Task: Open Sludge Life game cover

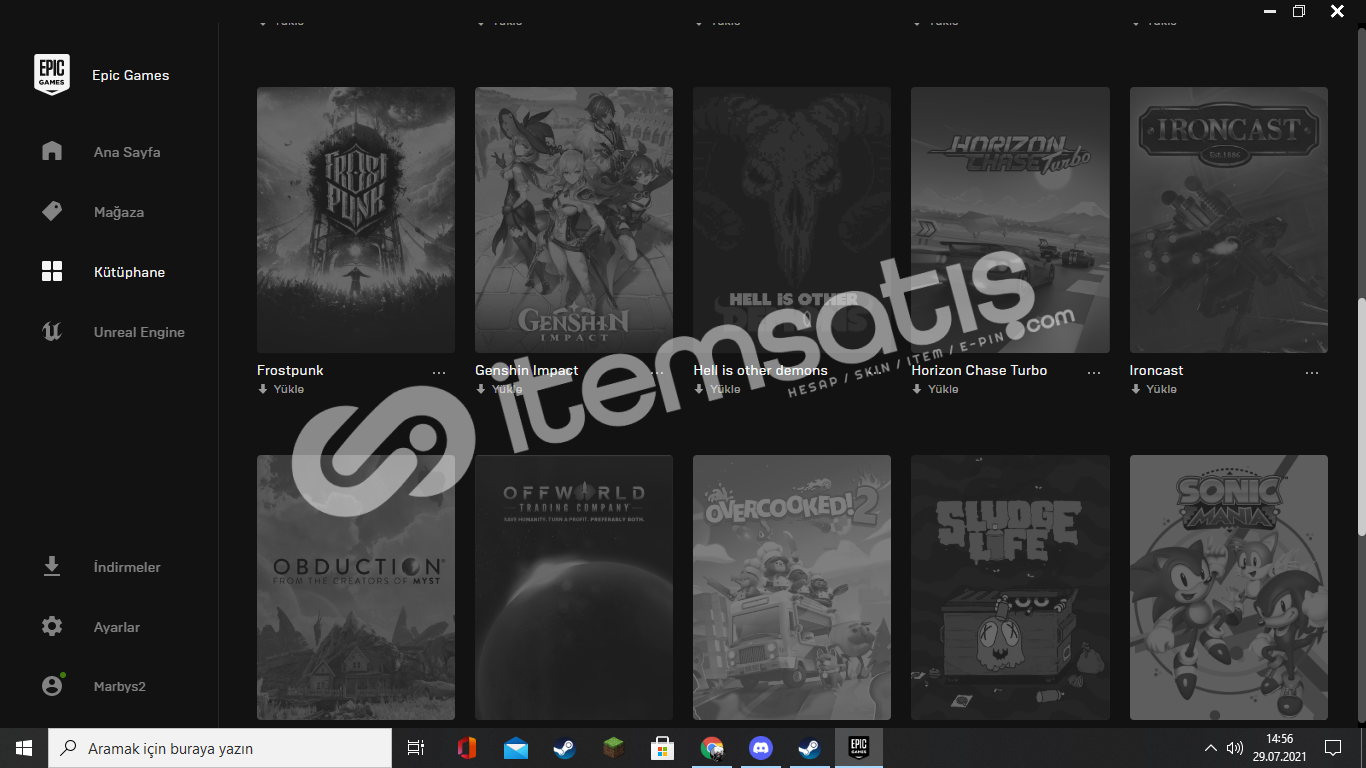Action: [x=1010, y=588]
